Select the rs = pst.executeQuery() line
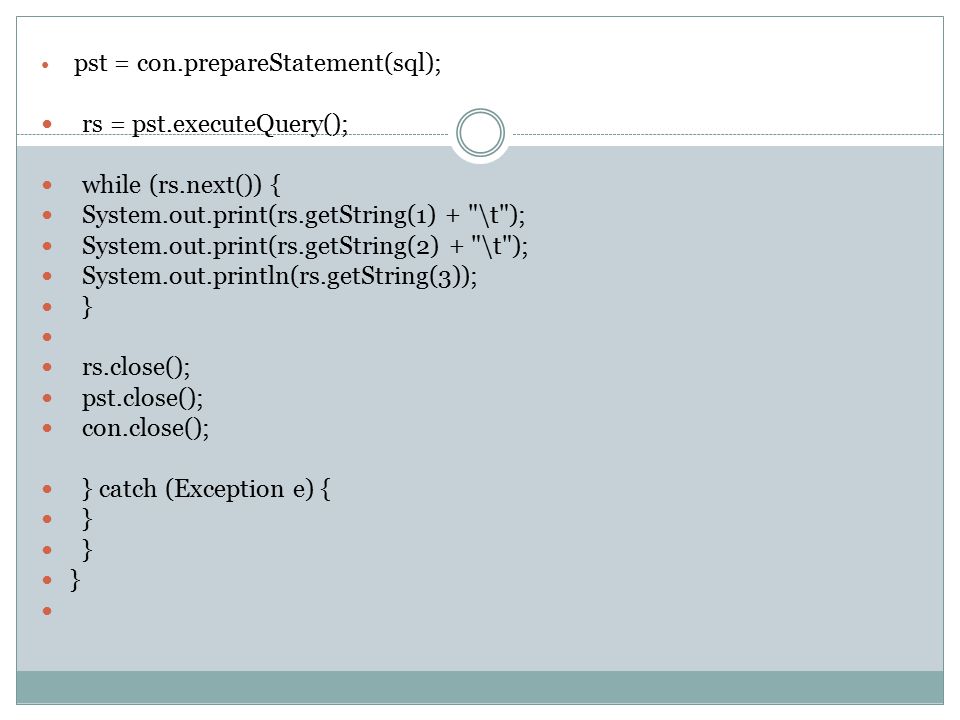The image size is (960, 720). pos(215,124)
